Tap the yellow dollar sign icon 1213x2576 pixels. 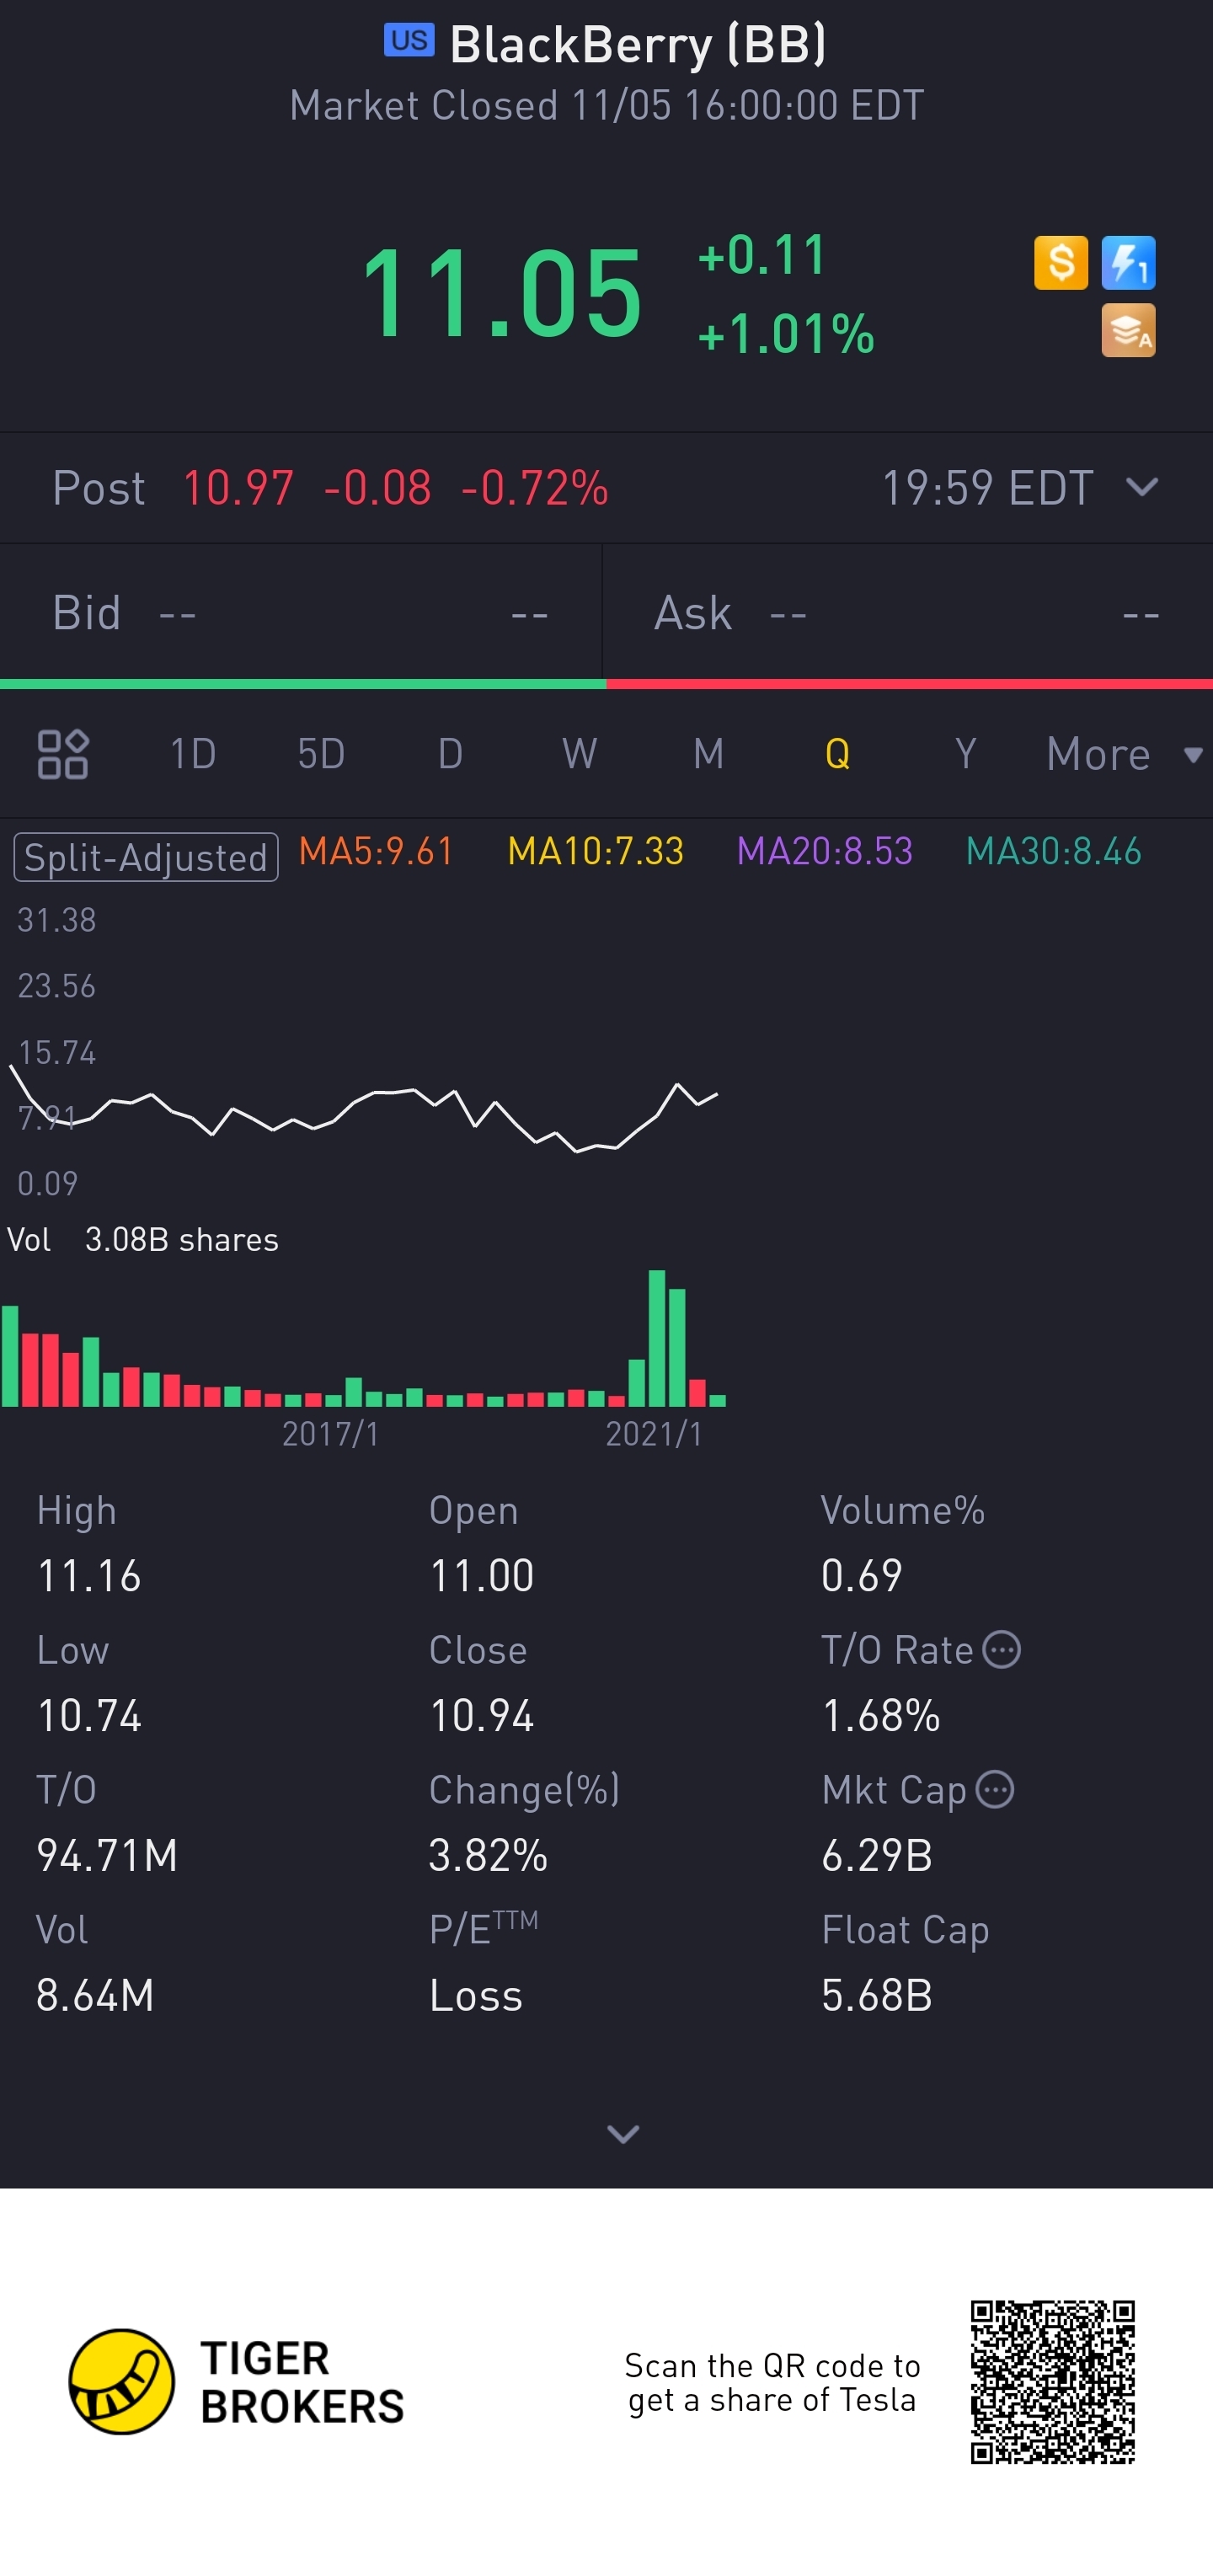click(x=1060, y=263)
